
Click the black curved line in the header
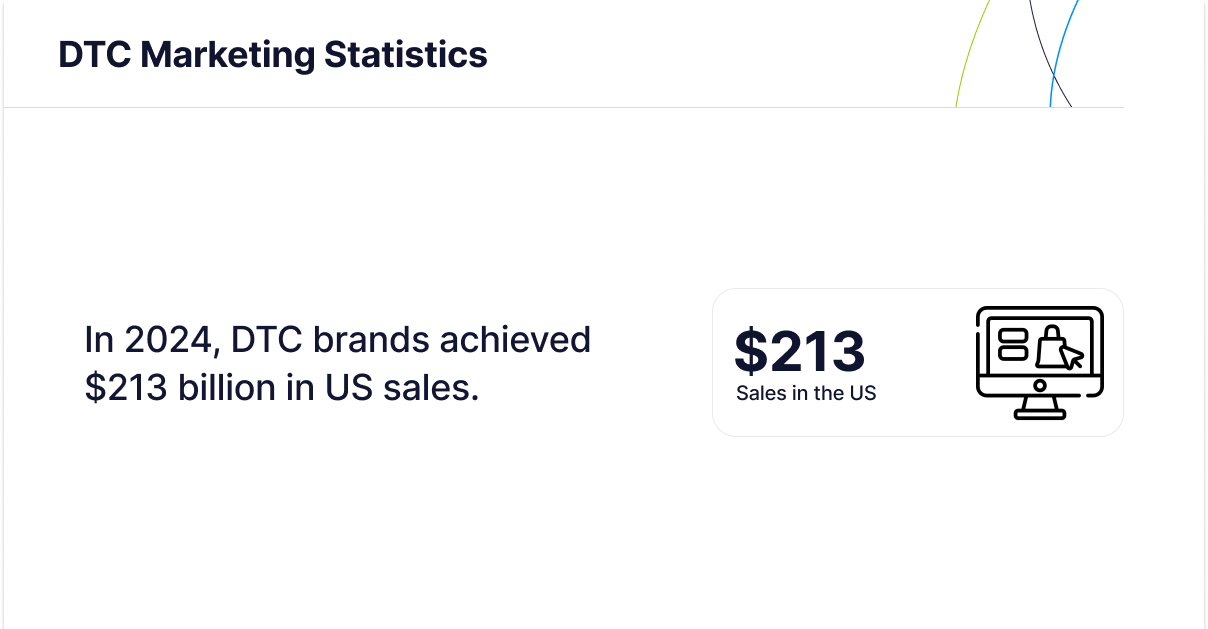tap(1047, 50)
